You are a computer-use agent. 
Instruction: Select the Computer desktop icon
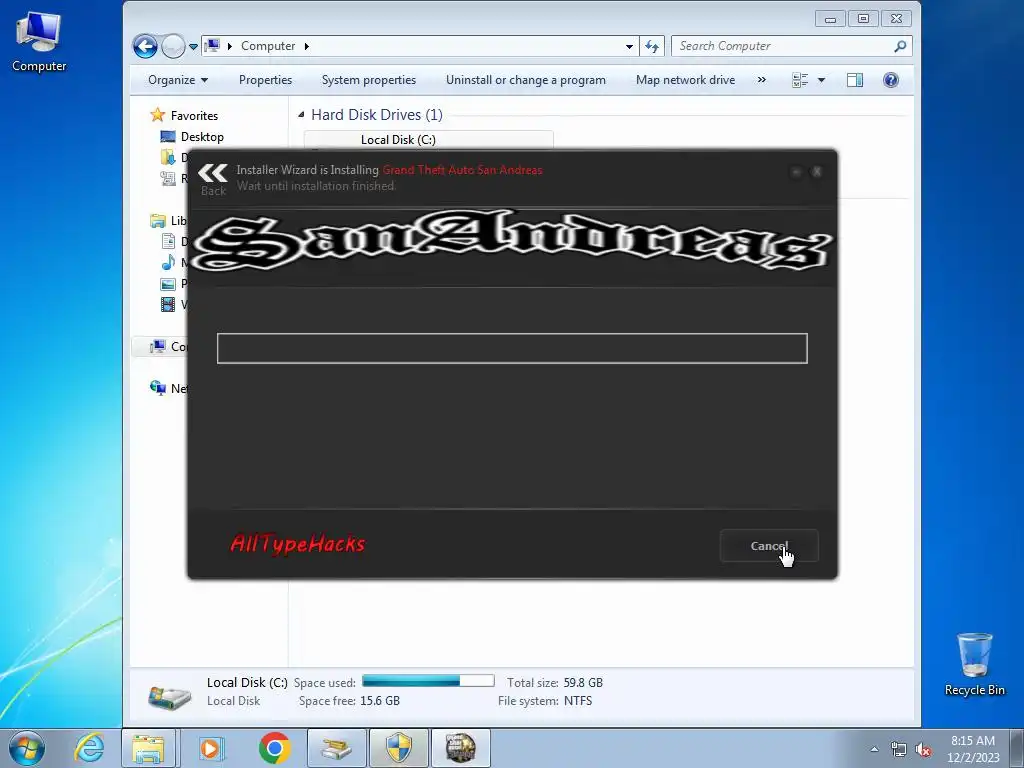click(39, 42)
